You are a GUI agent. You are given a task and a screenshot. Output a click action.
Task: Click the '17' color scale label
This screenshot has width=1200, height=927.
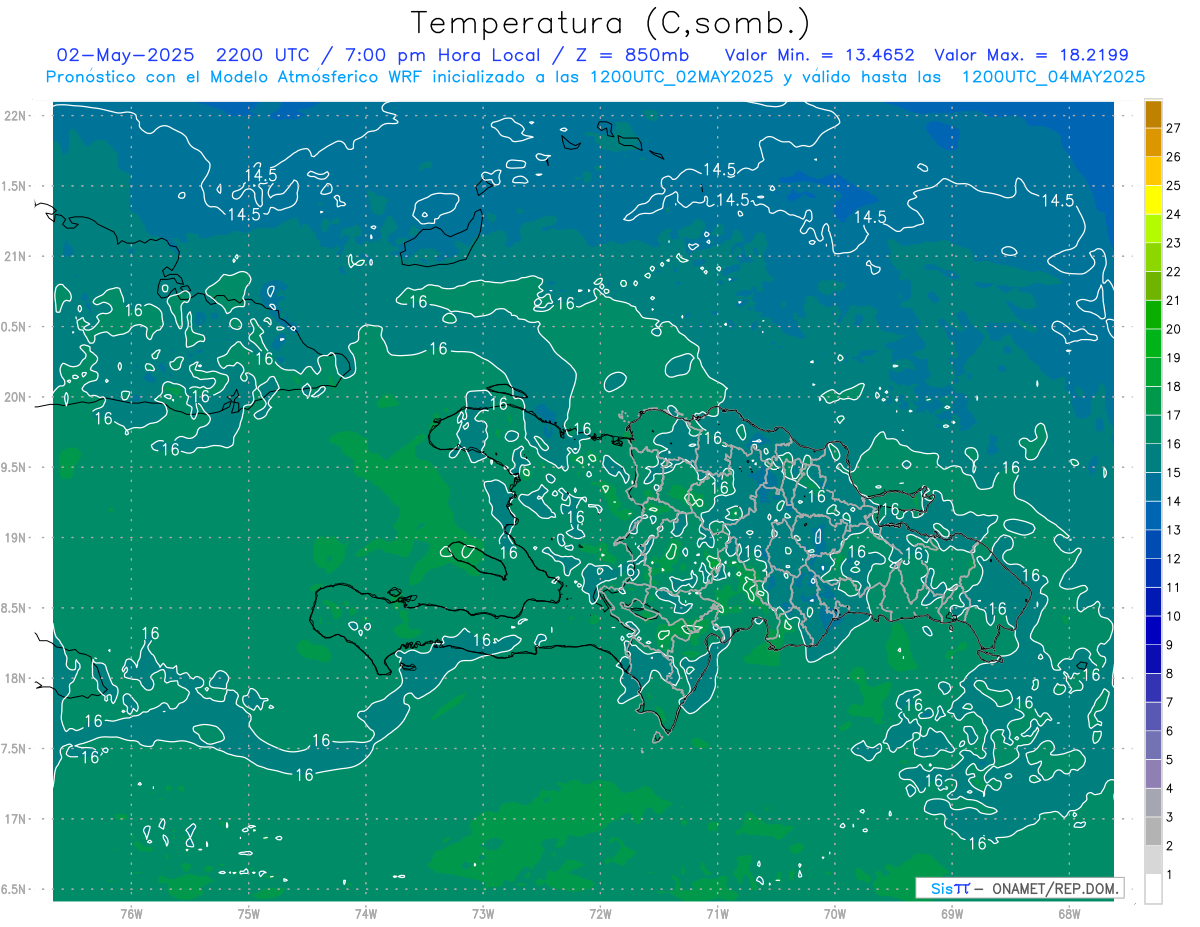[1174, 415]
